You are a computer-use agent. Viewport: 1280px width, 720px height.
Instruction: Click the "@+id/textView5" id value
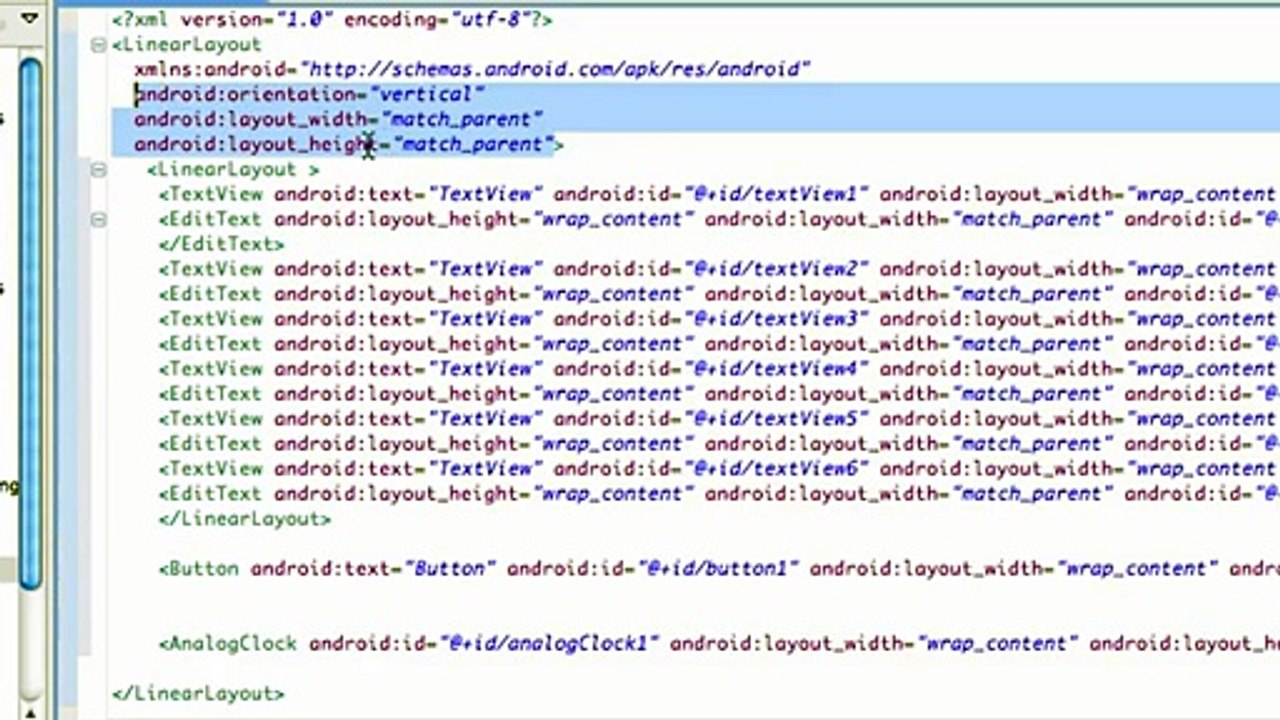pos(776,419)
